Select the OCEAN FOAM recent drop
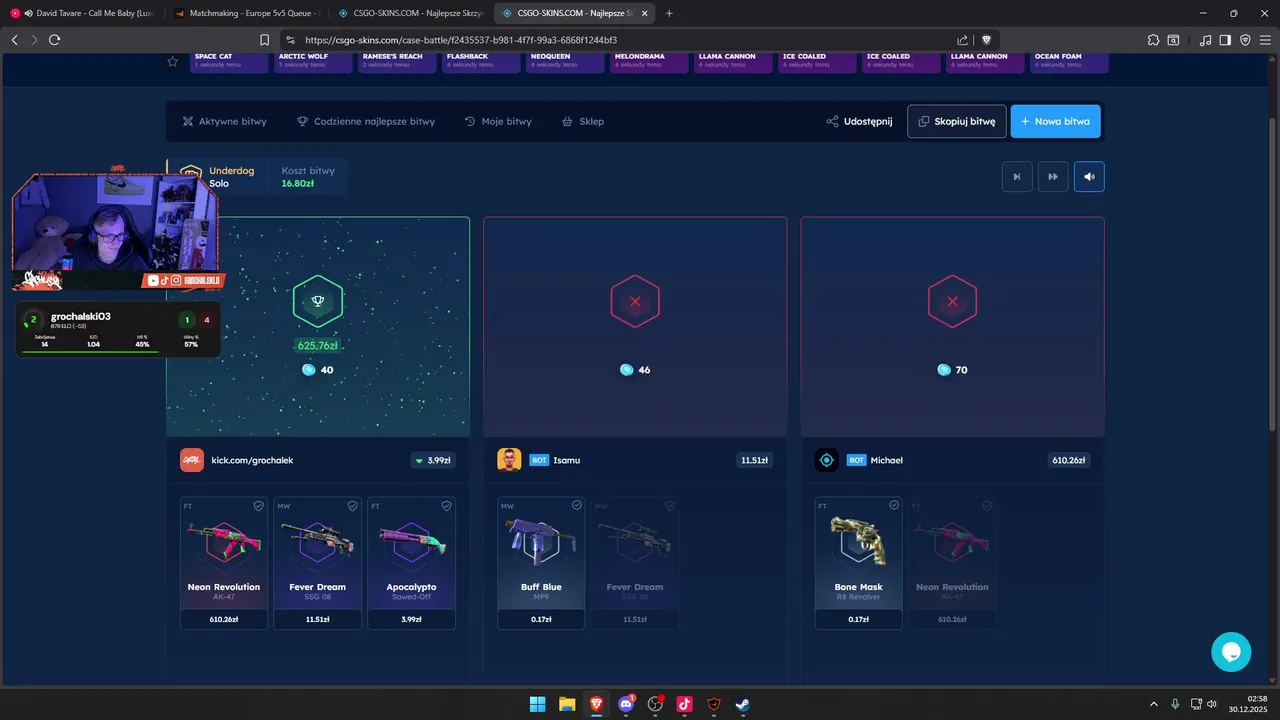 pos(1069,61)
